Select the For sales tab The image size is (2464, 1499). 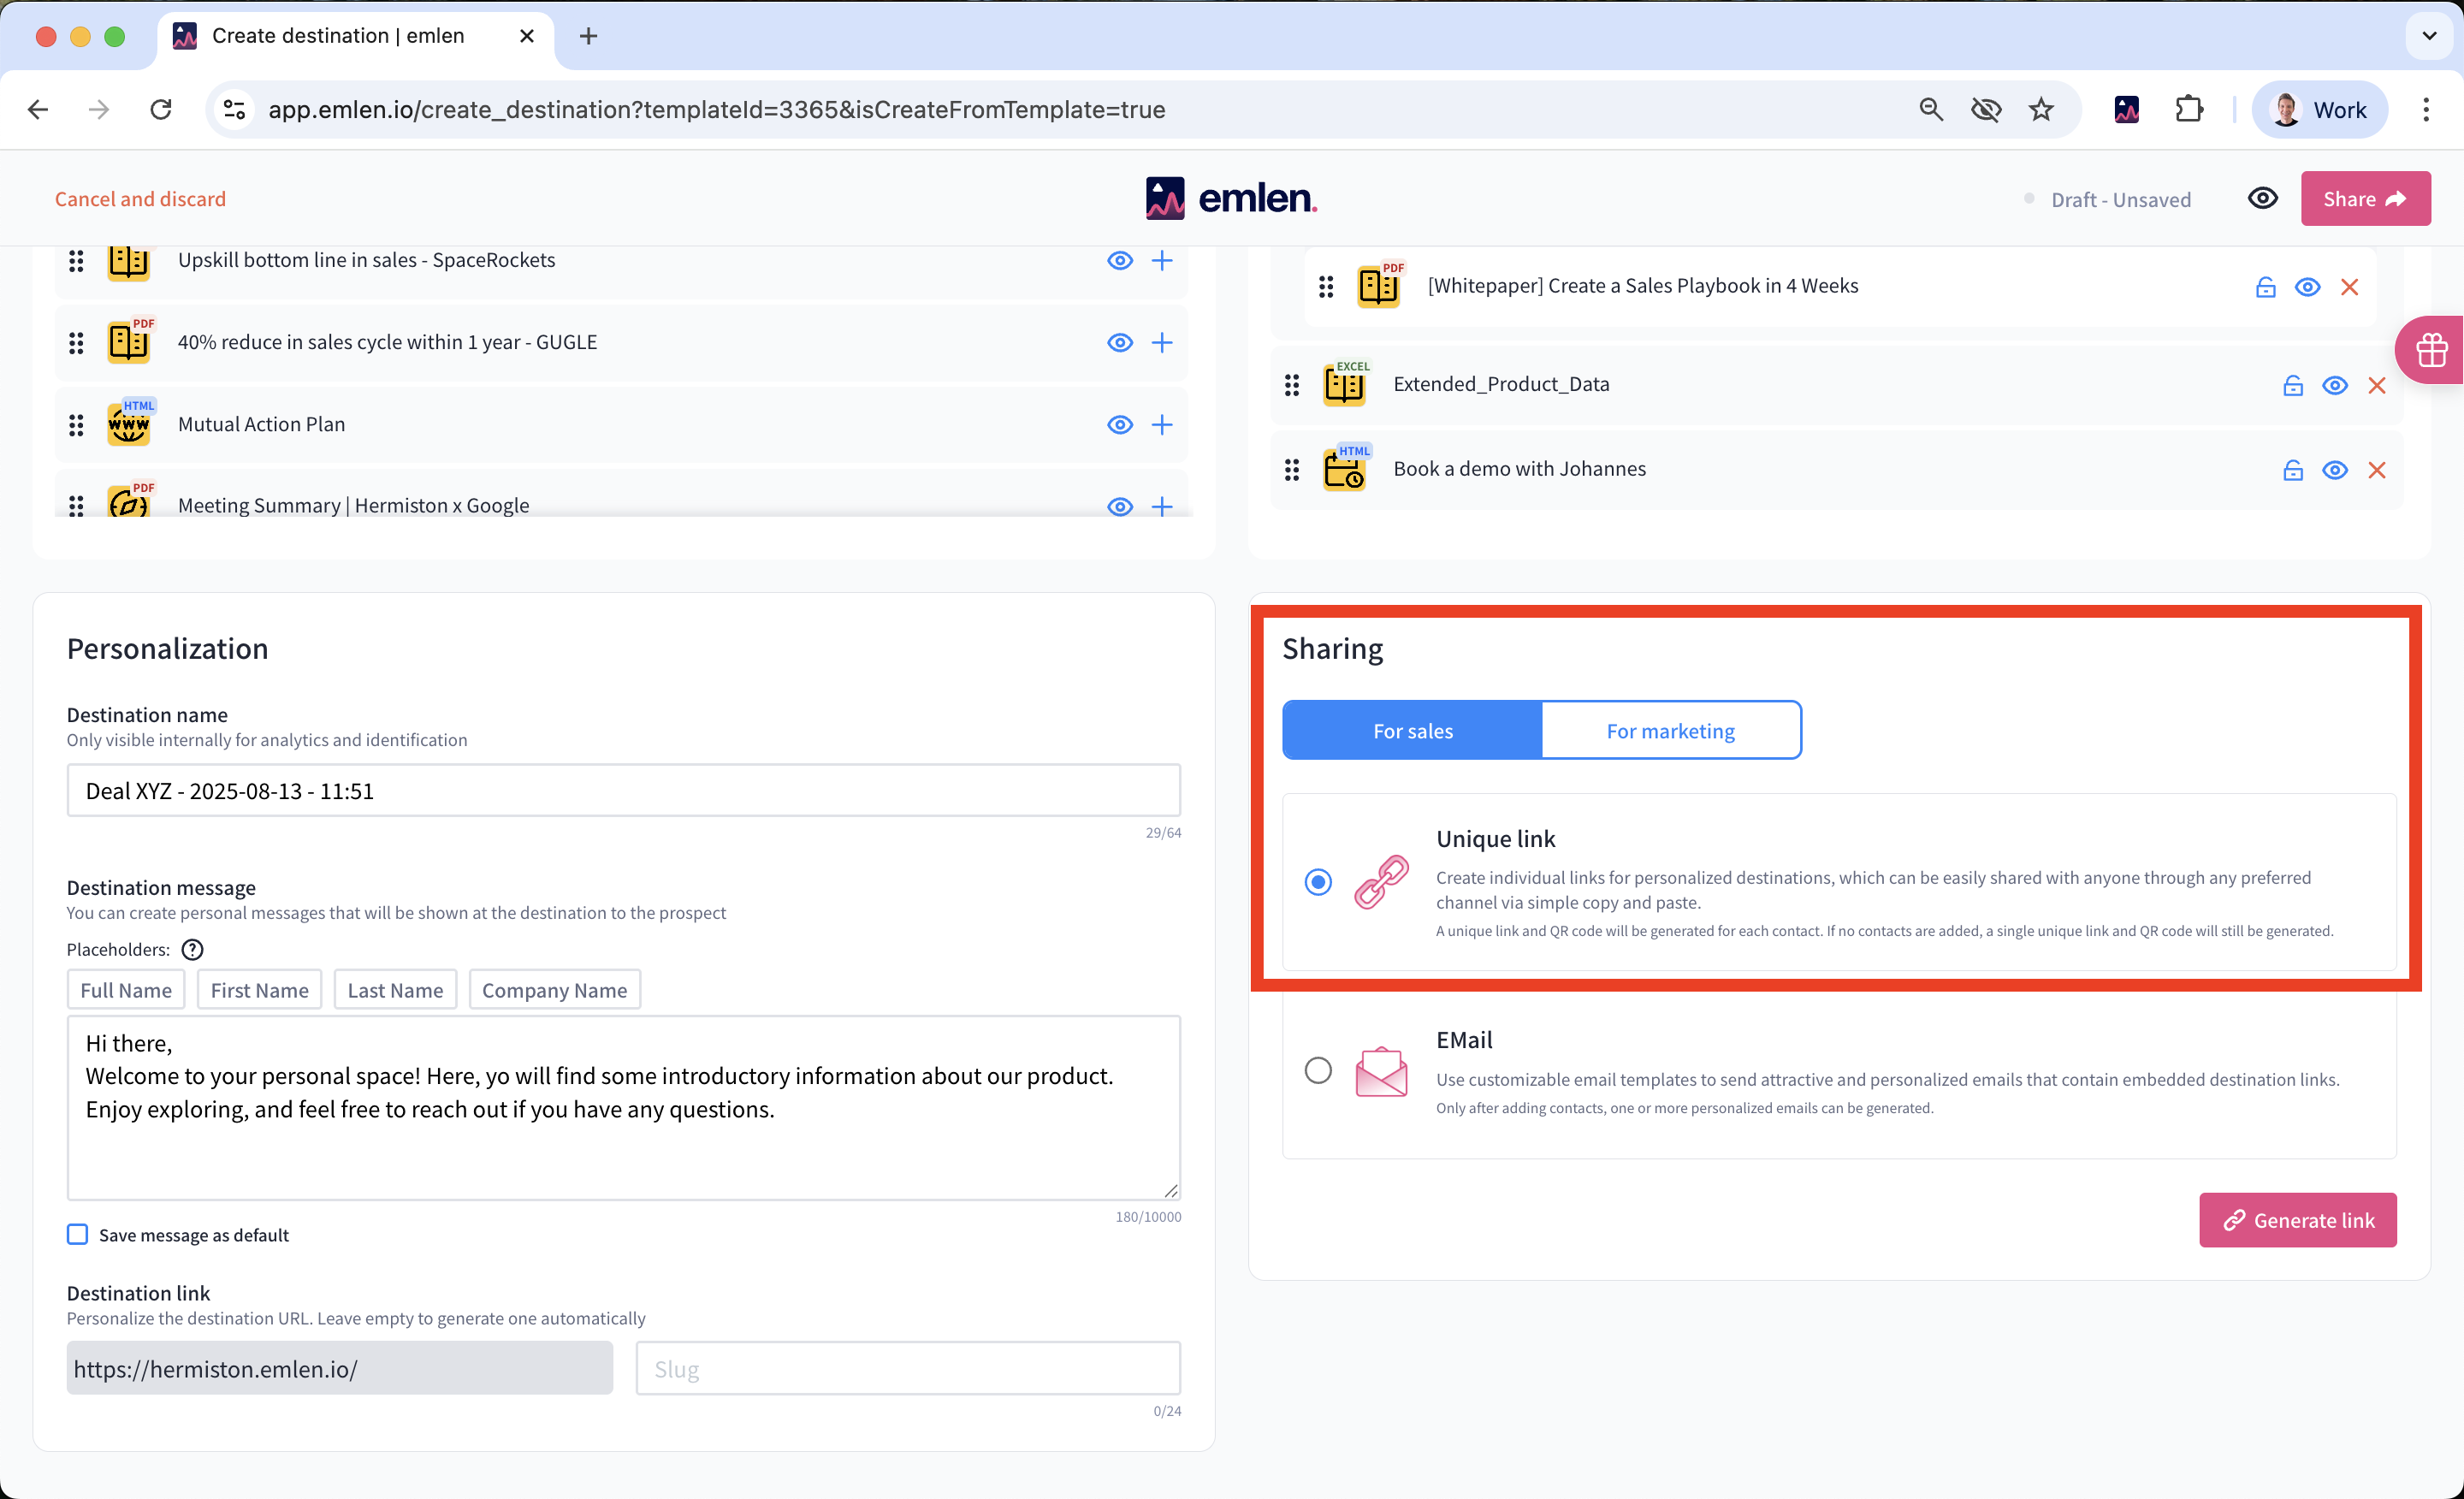[1412, 731]
